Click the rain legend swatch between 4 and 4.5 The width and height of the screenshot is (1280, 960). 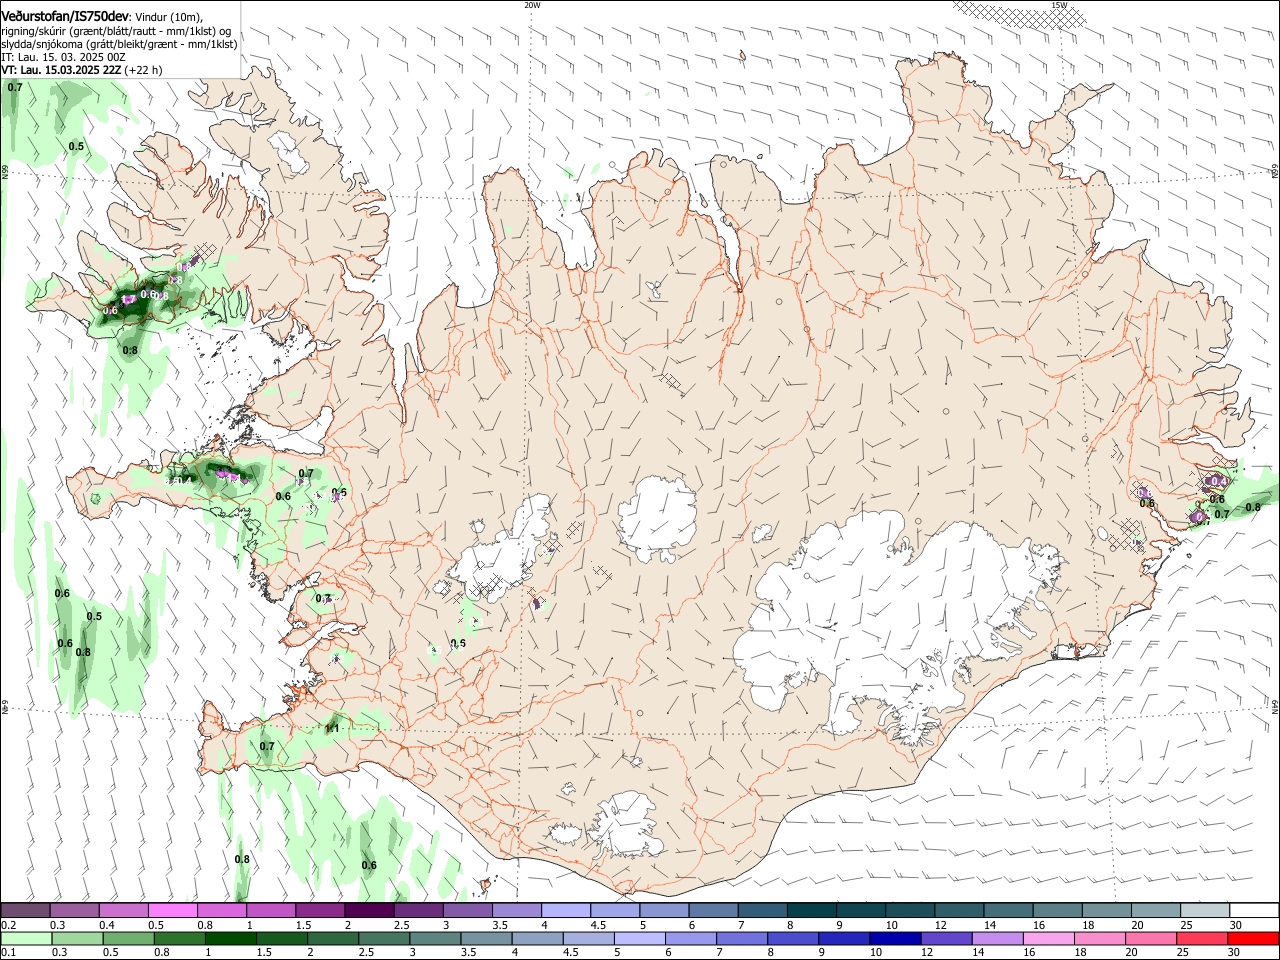537,938
